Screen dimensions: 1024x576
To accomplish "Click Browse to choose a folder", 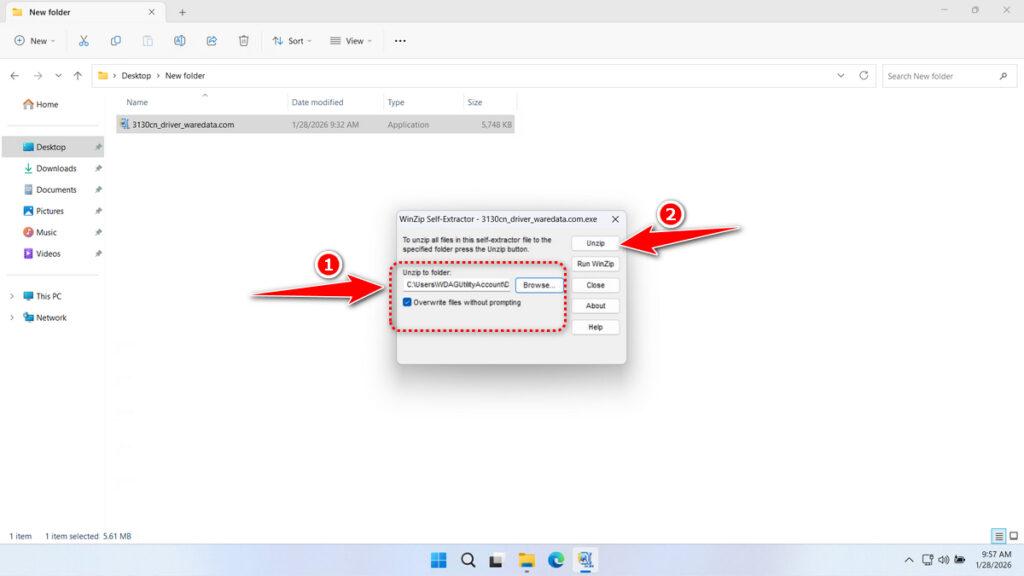I will point(539,284).
